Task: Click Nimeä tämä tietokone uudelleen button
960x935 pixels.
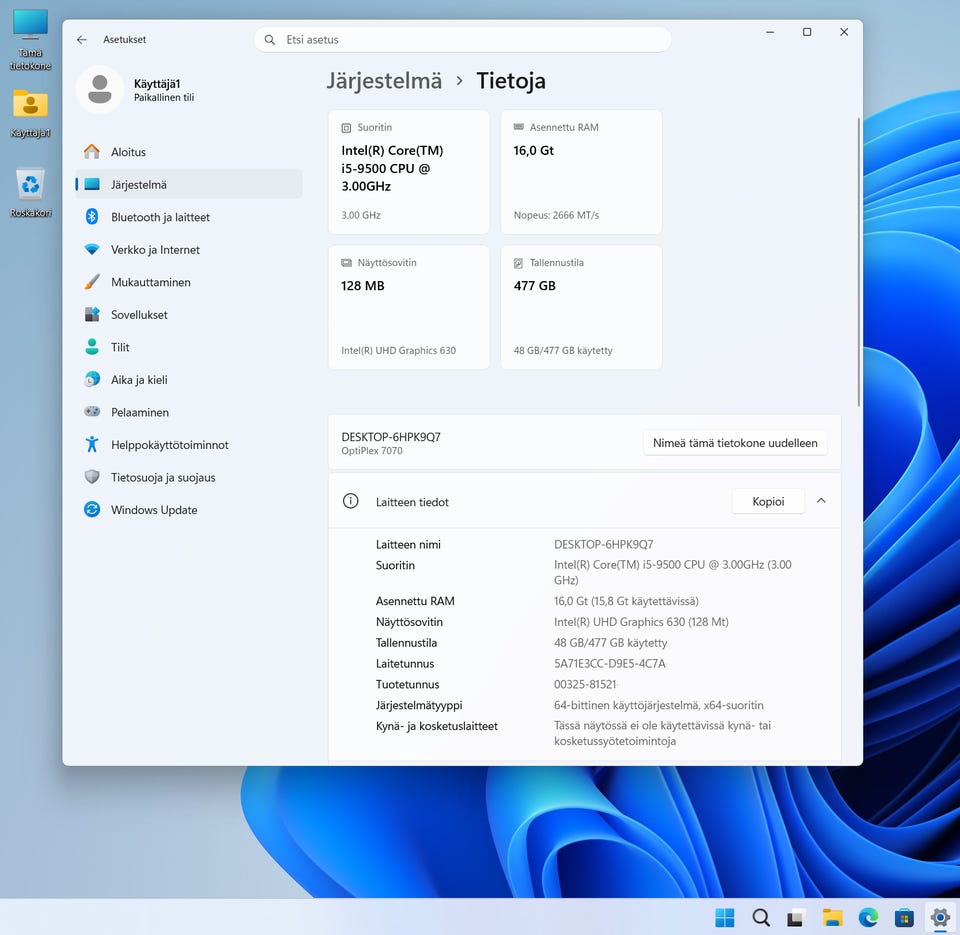Action: [735, 443]
